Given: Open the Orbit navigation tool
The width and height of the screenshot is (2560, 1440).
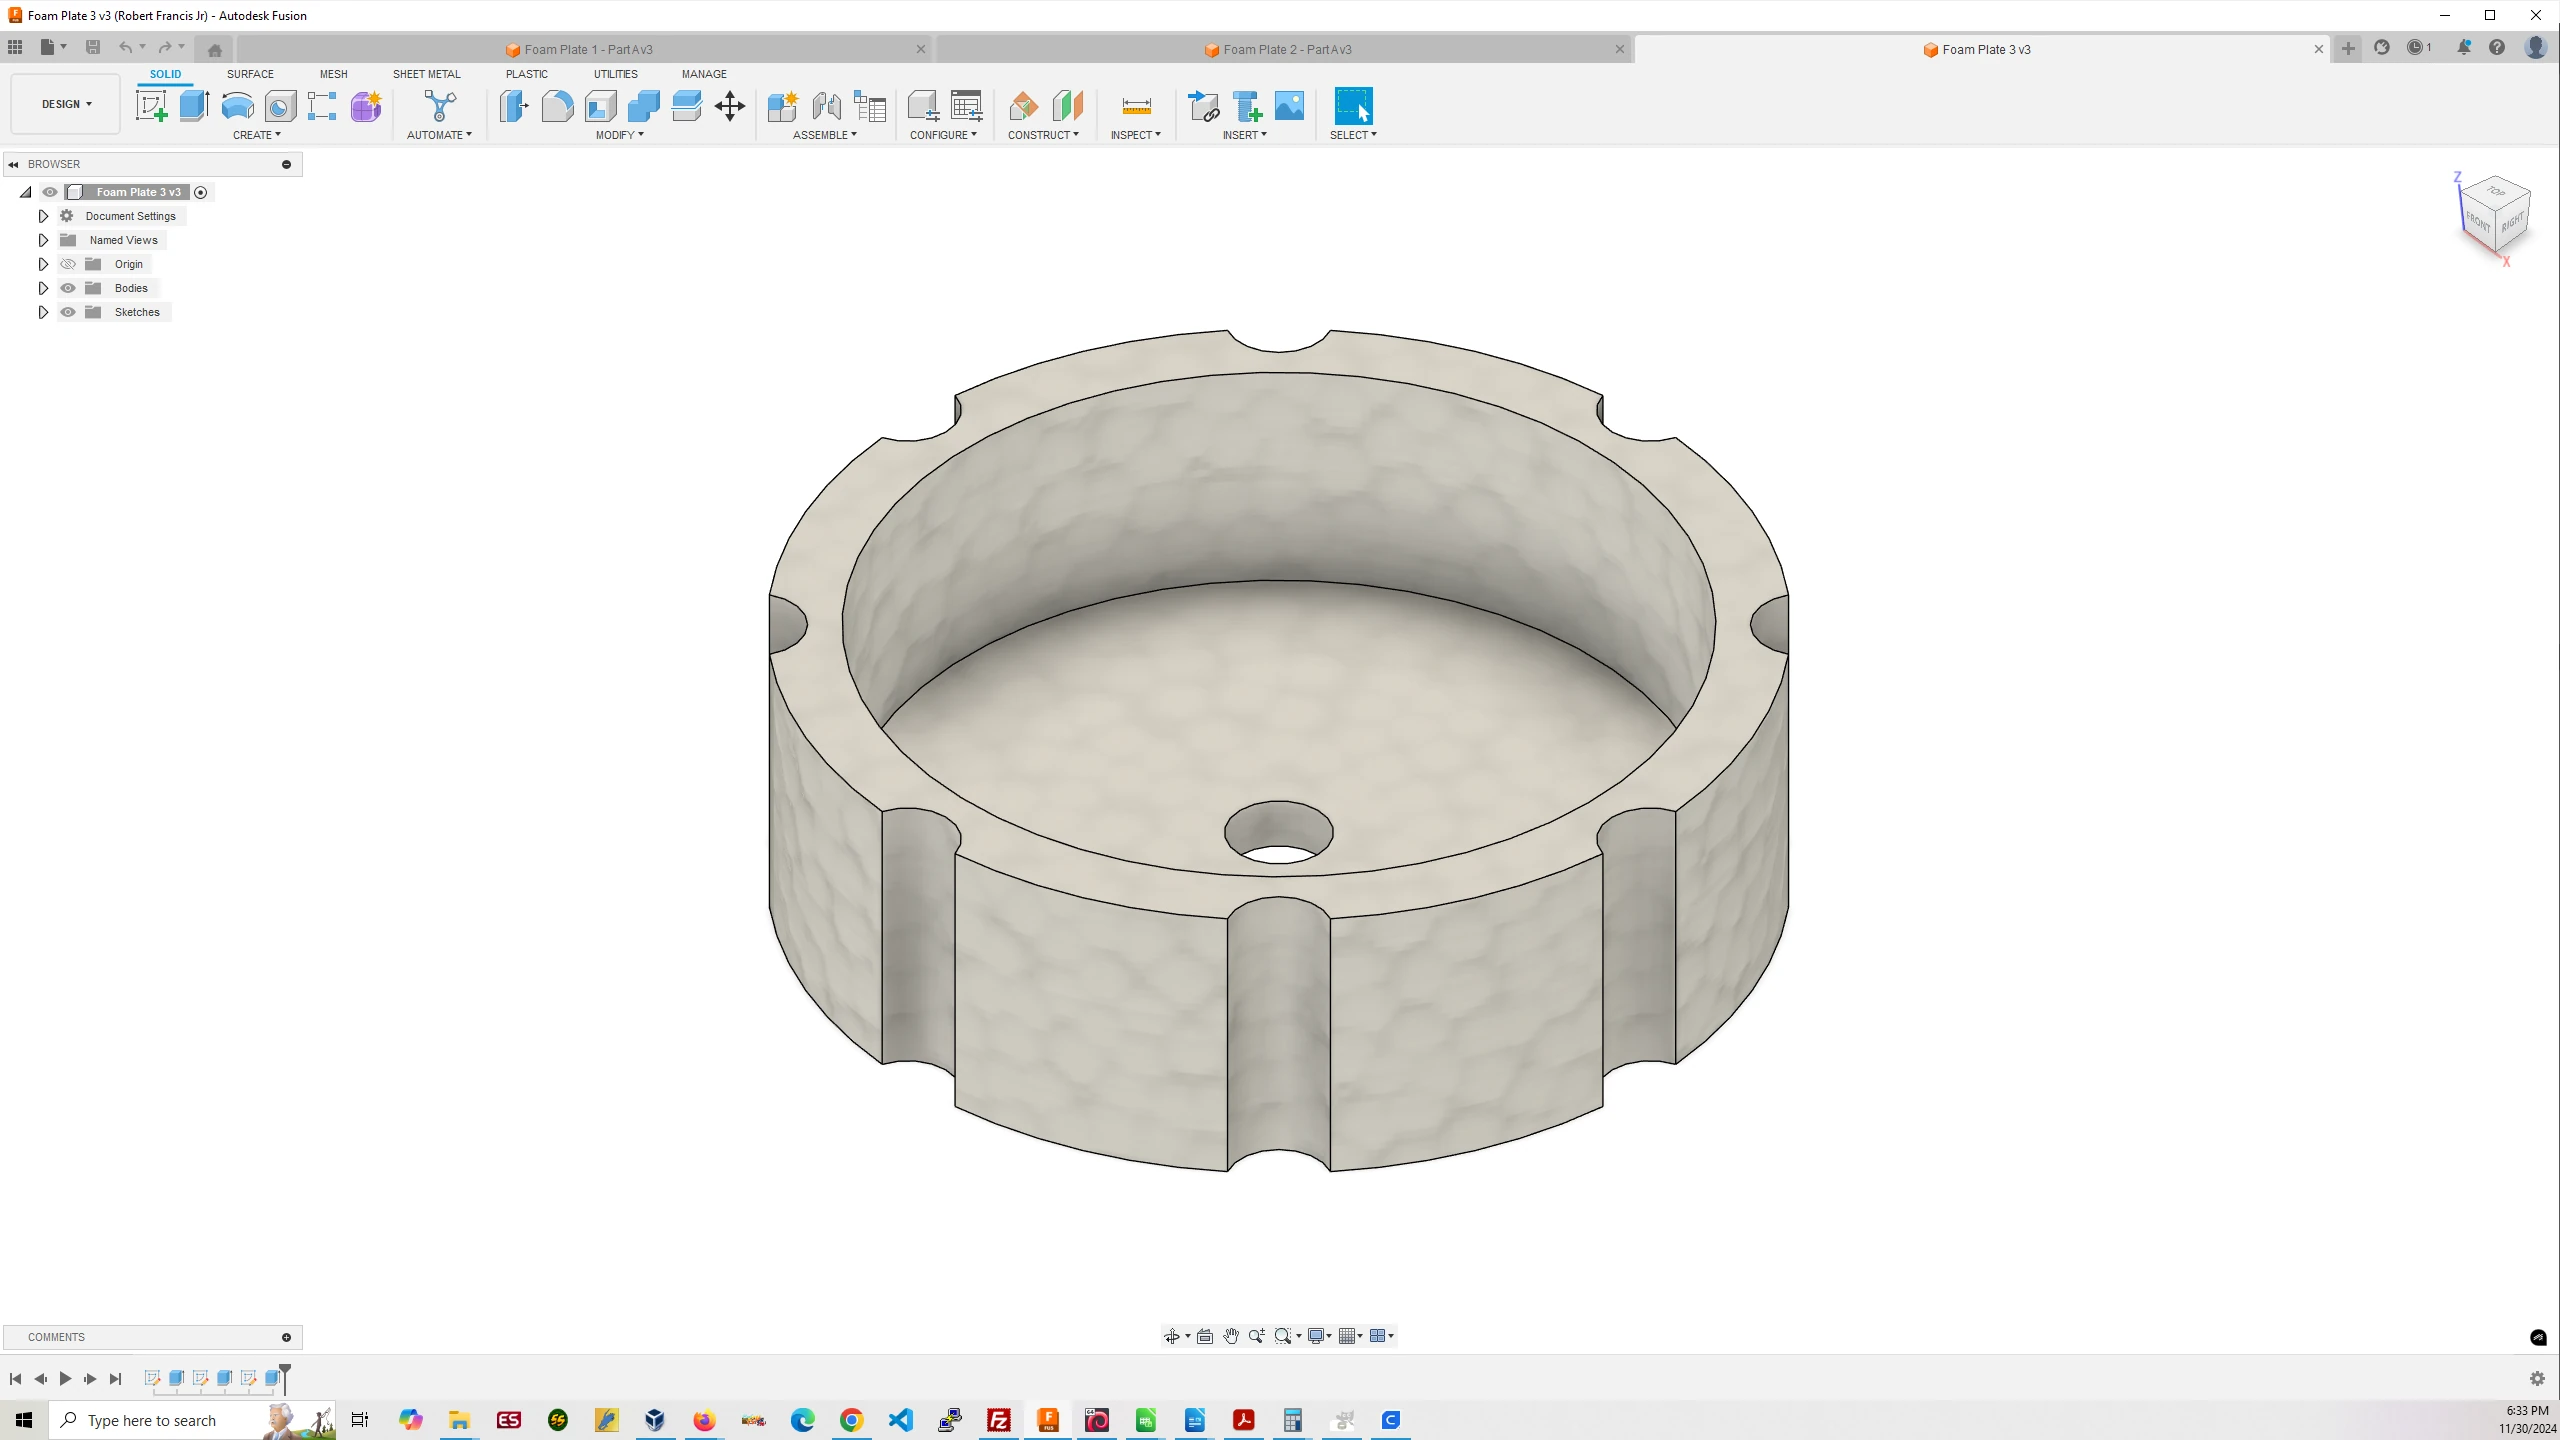Looking at the screenshot, I should (x=1172, y=1336).
